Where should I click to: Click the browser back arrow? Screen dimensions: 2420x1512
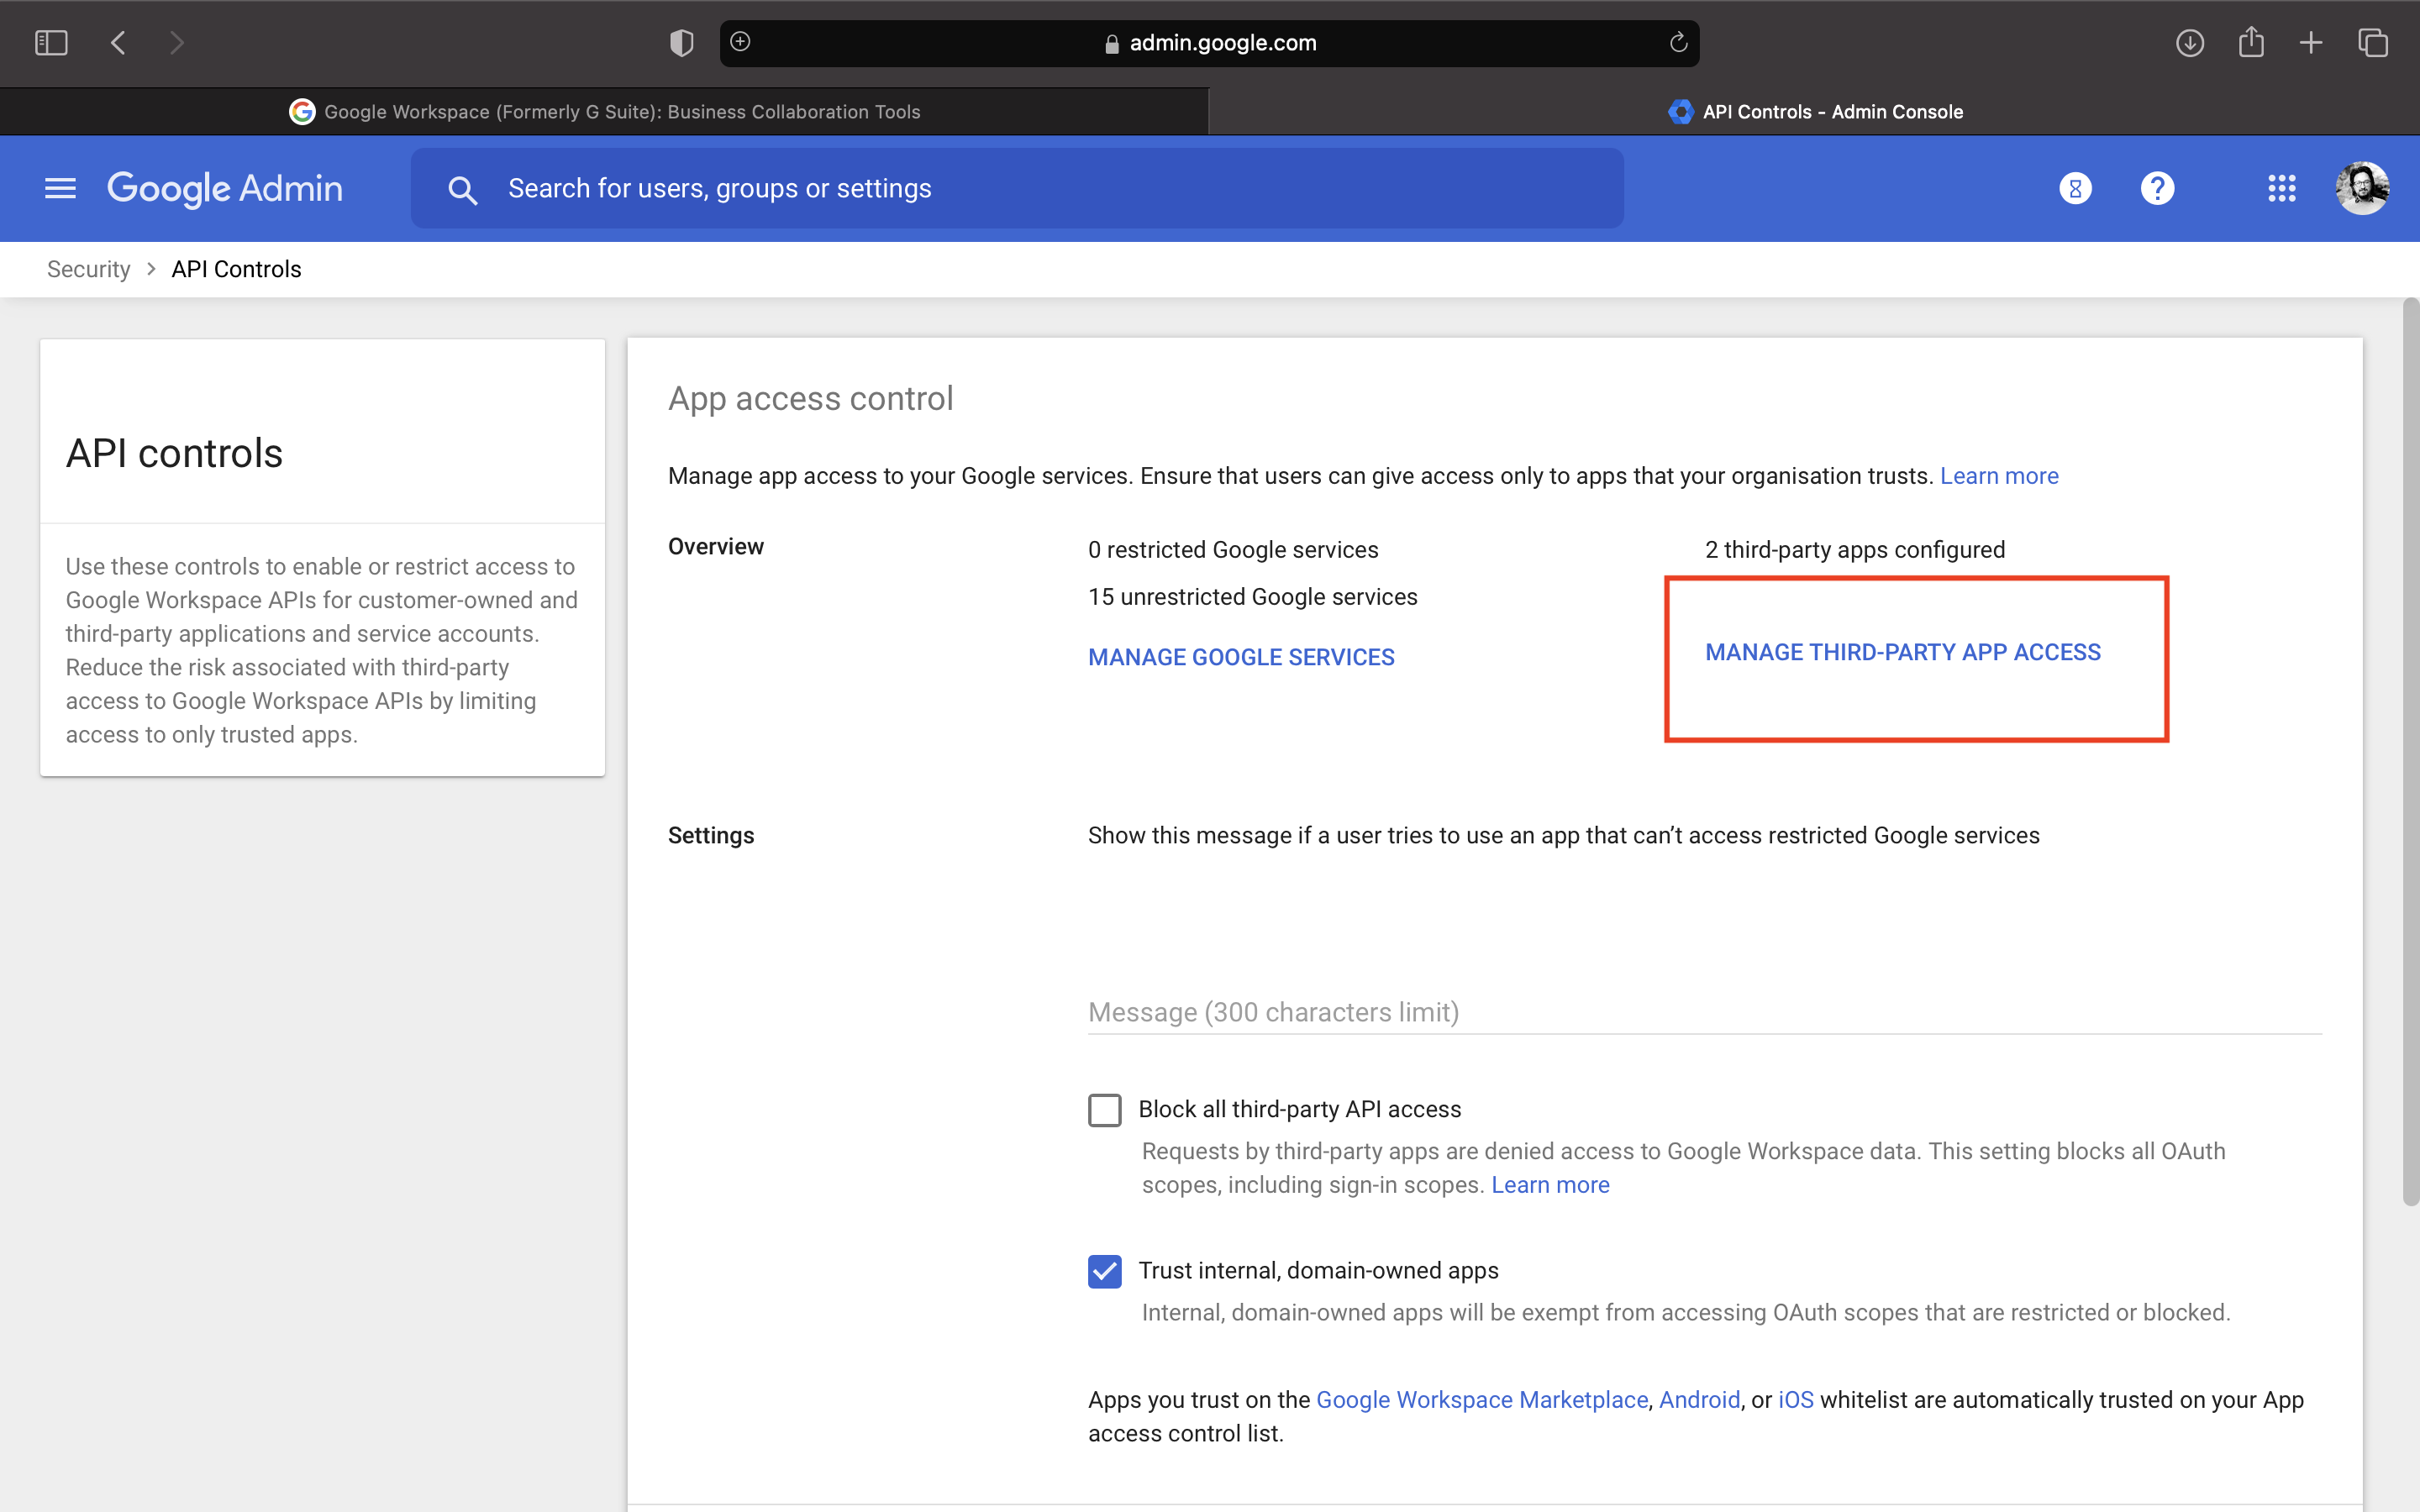118,43
